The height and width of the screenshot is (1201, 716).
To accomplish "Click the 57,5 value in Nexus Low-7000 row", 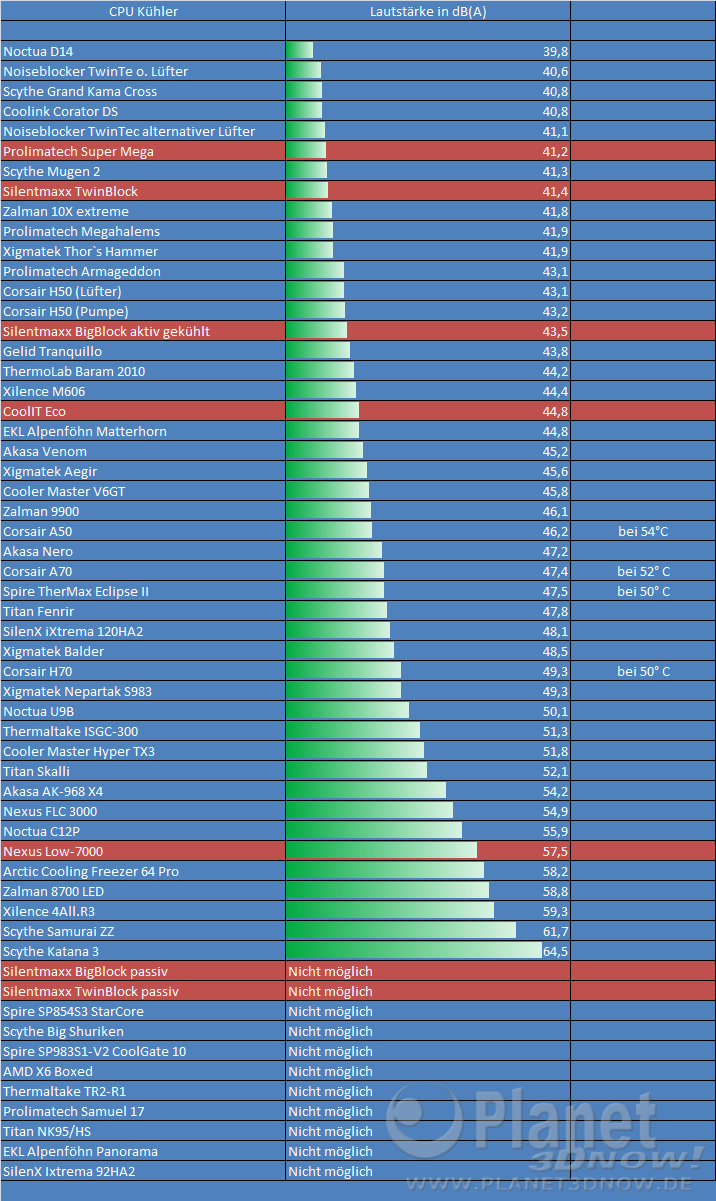I will (x=555, y=851).
